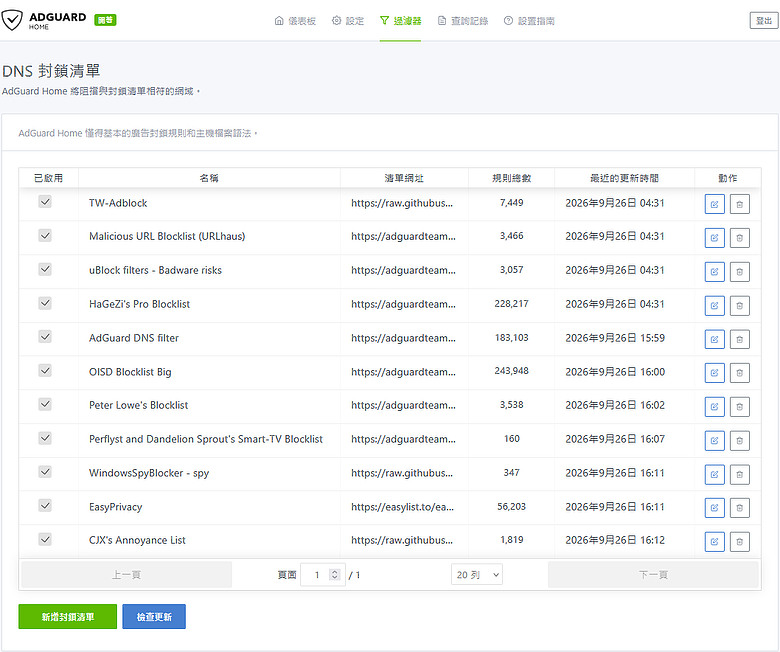780x652 pixels.
Task: Edit the Smart-TV Blocklist entry
Action: tap(714, 440)
